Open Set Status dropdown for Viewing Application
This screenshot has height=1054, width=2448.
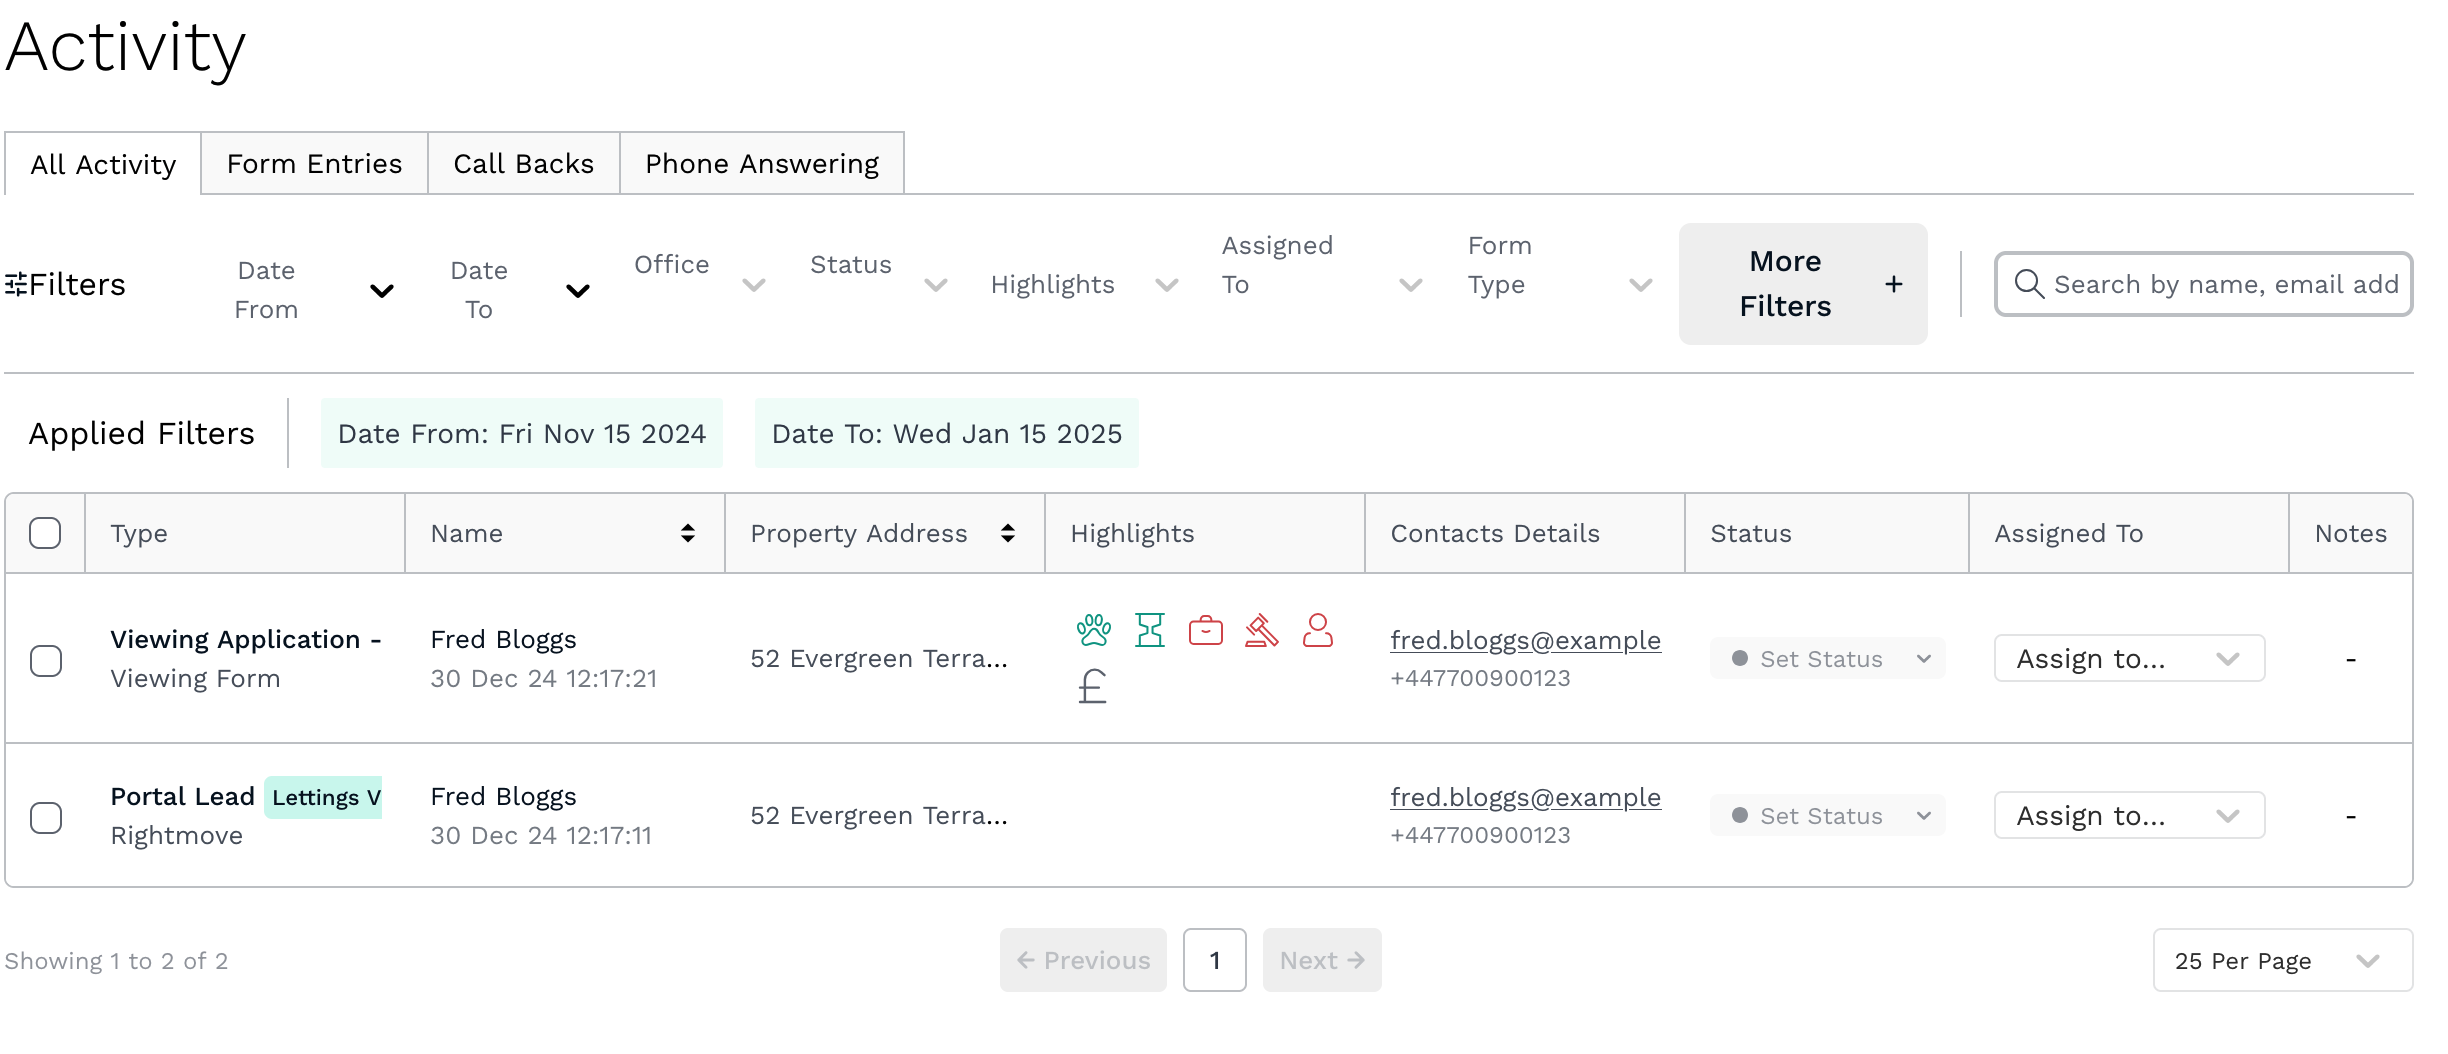(1827, 659)
